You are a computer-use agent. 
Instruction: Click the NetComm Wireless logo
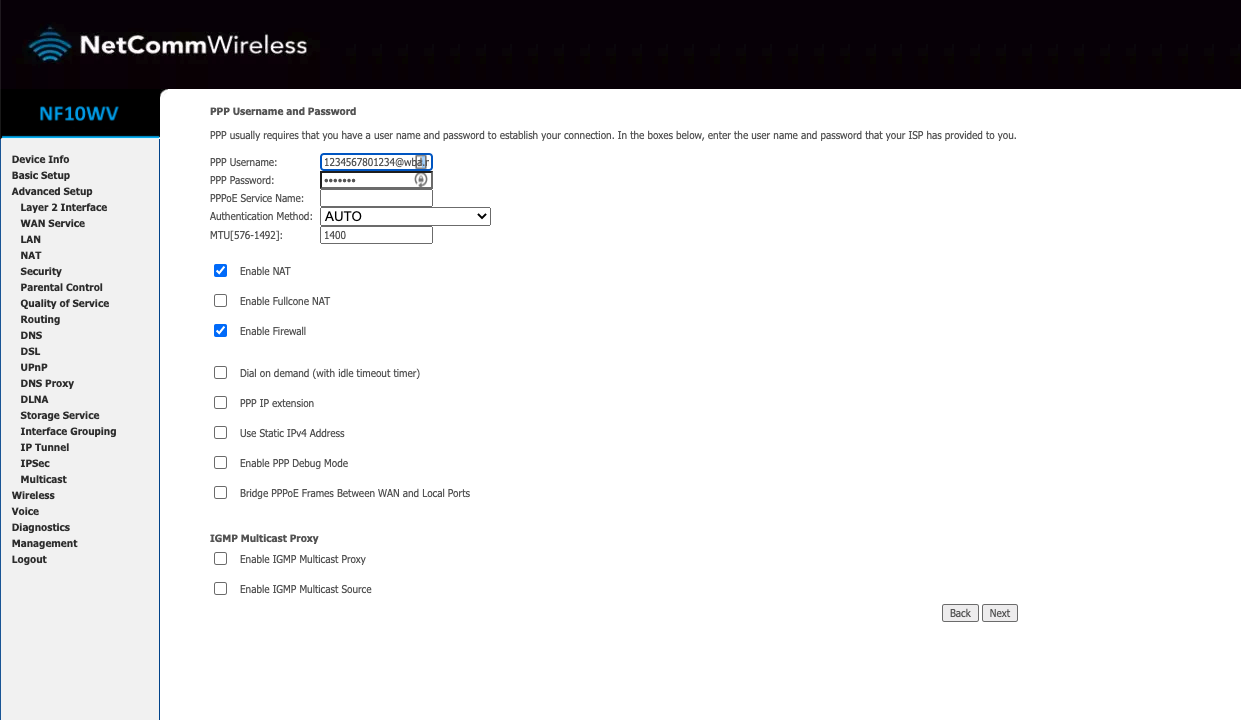click(168, 45)
